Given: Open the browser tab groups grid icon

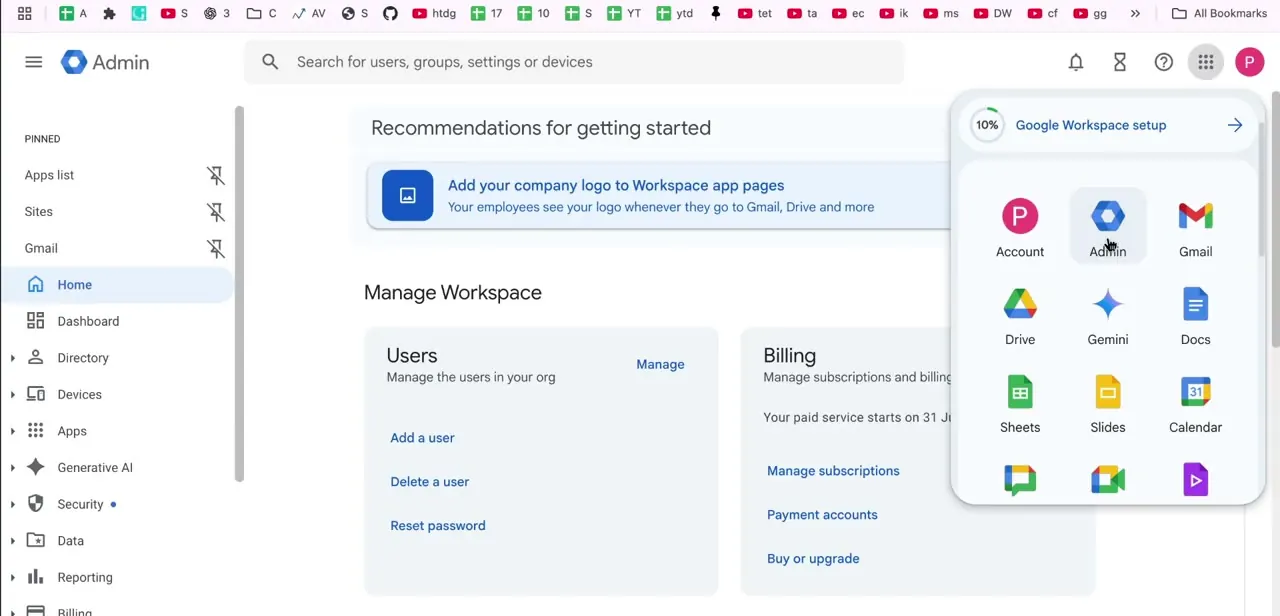Looking at the screenshot, I should point(25,13).
